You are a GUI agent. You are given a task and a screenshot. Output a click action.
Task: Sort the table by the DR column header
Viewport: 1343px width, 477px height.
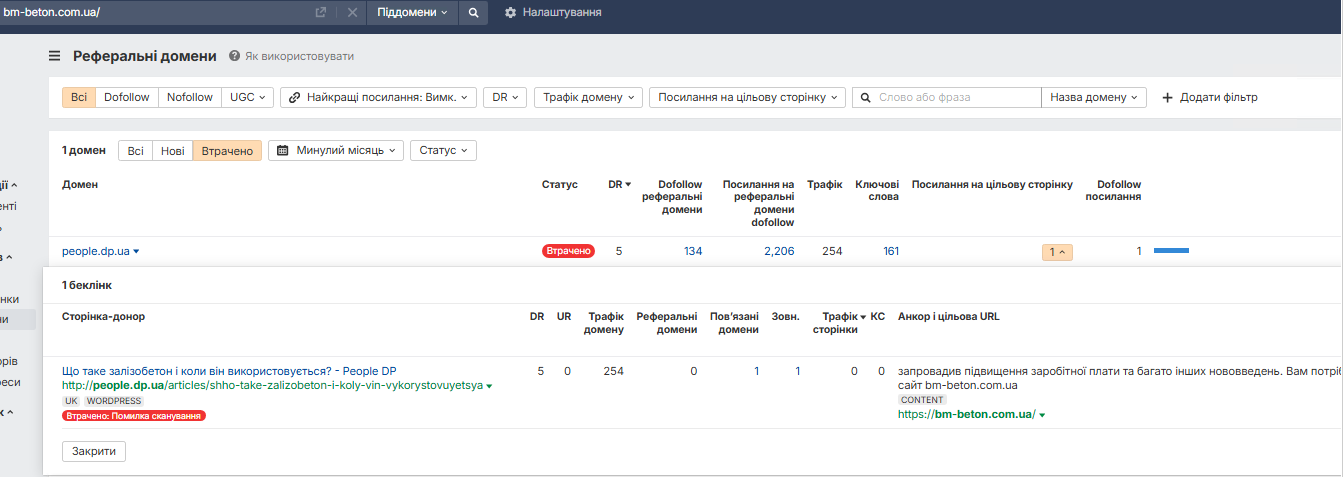point(619,184)
